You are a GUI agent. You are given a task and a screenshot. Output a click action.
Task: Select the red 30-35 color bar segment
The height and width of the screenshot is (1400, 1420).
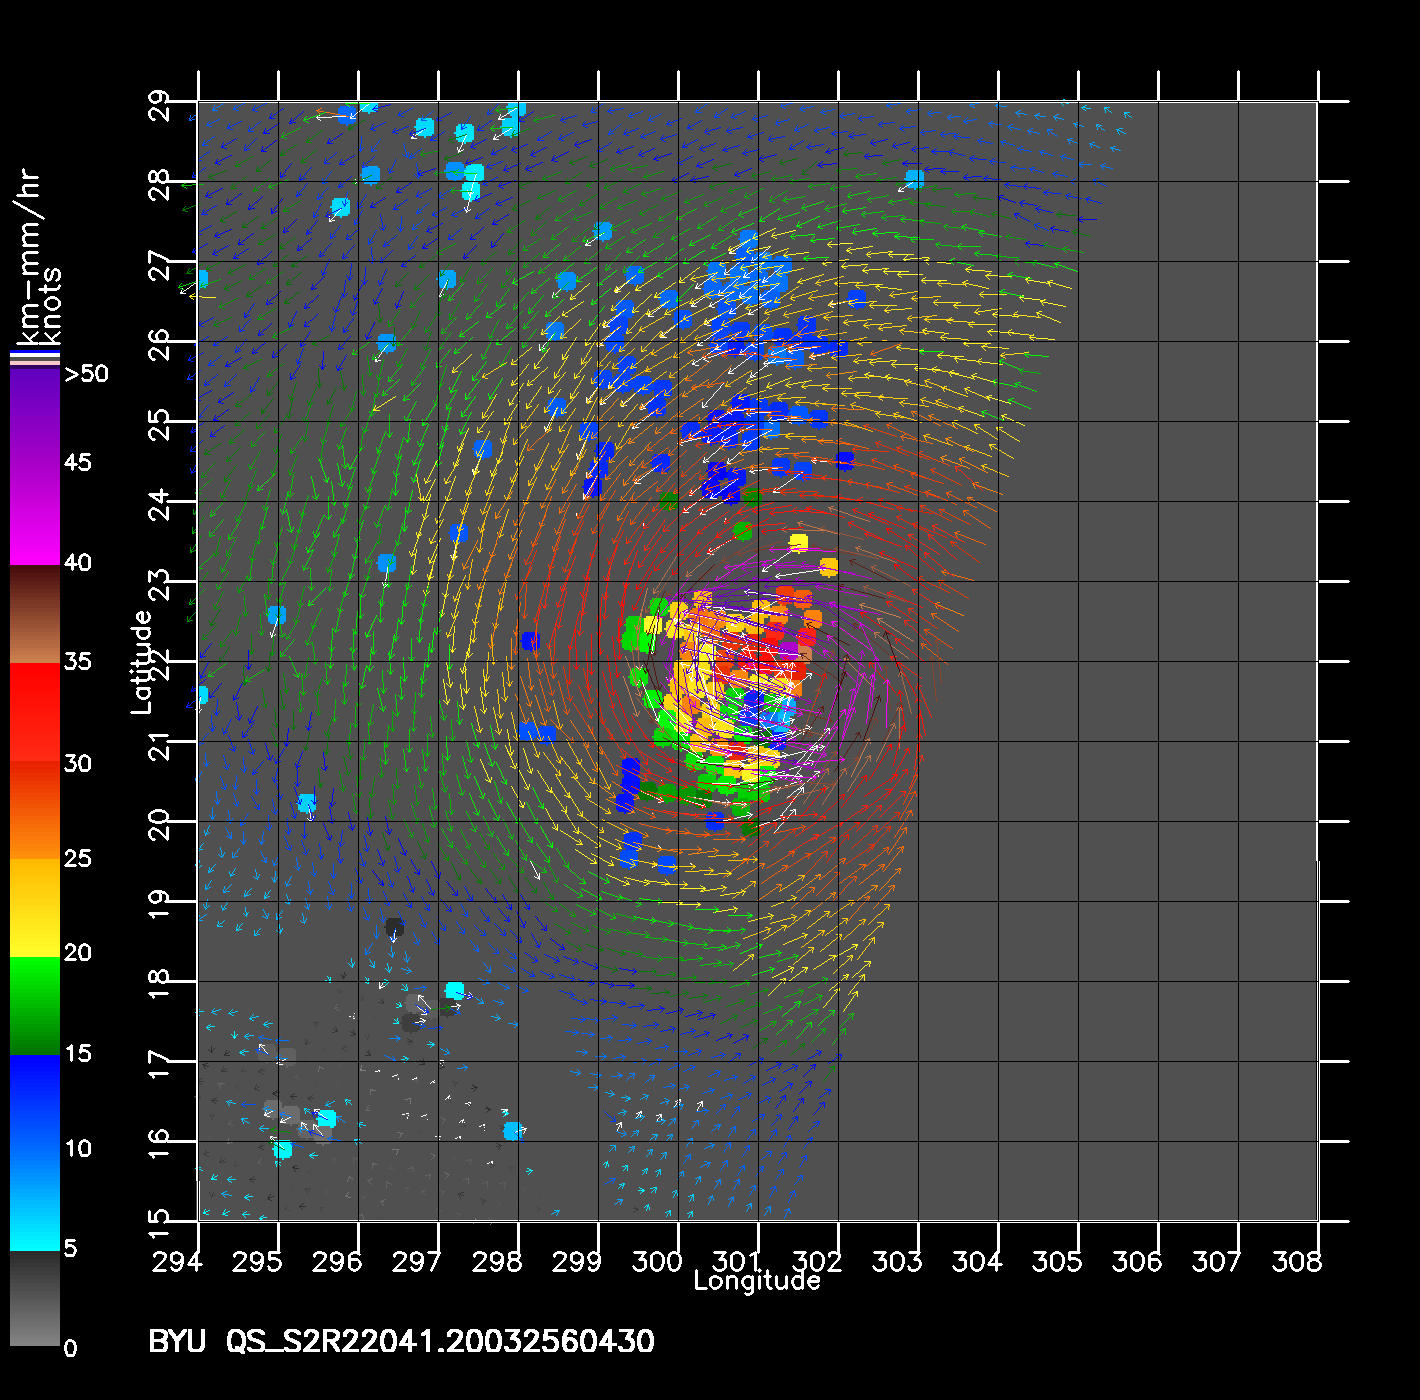point(34,712)
